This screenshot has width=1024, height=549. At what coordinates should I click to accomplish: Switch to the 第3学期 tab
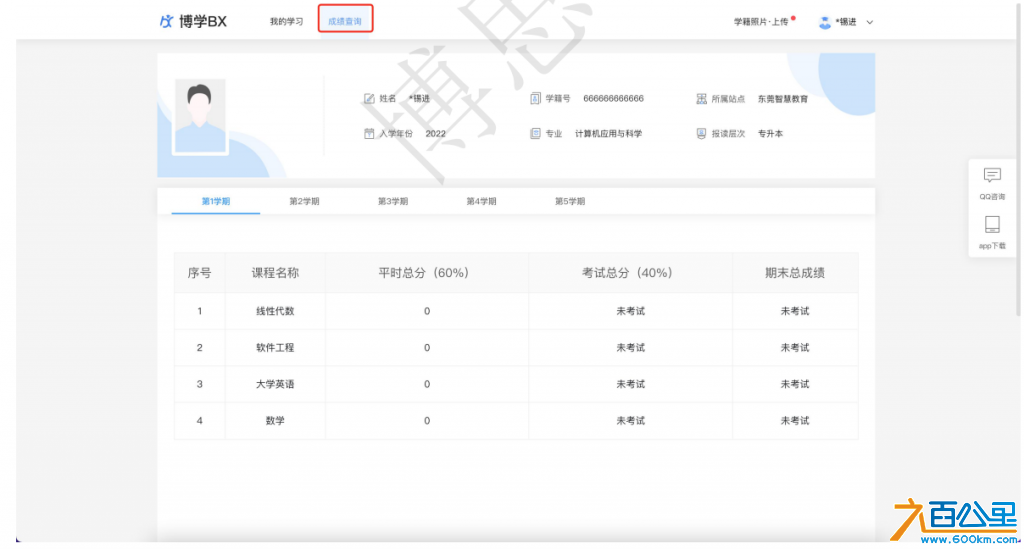[x=392, y=201]
